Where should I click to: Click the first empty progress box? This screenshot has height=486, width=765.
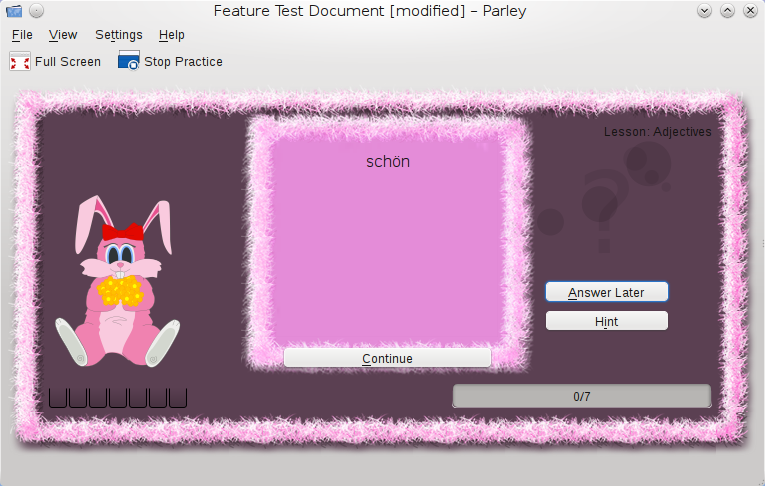pyautogui.click(x=58, y=398)
